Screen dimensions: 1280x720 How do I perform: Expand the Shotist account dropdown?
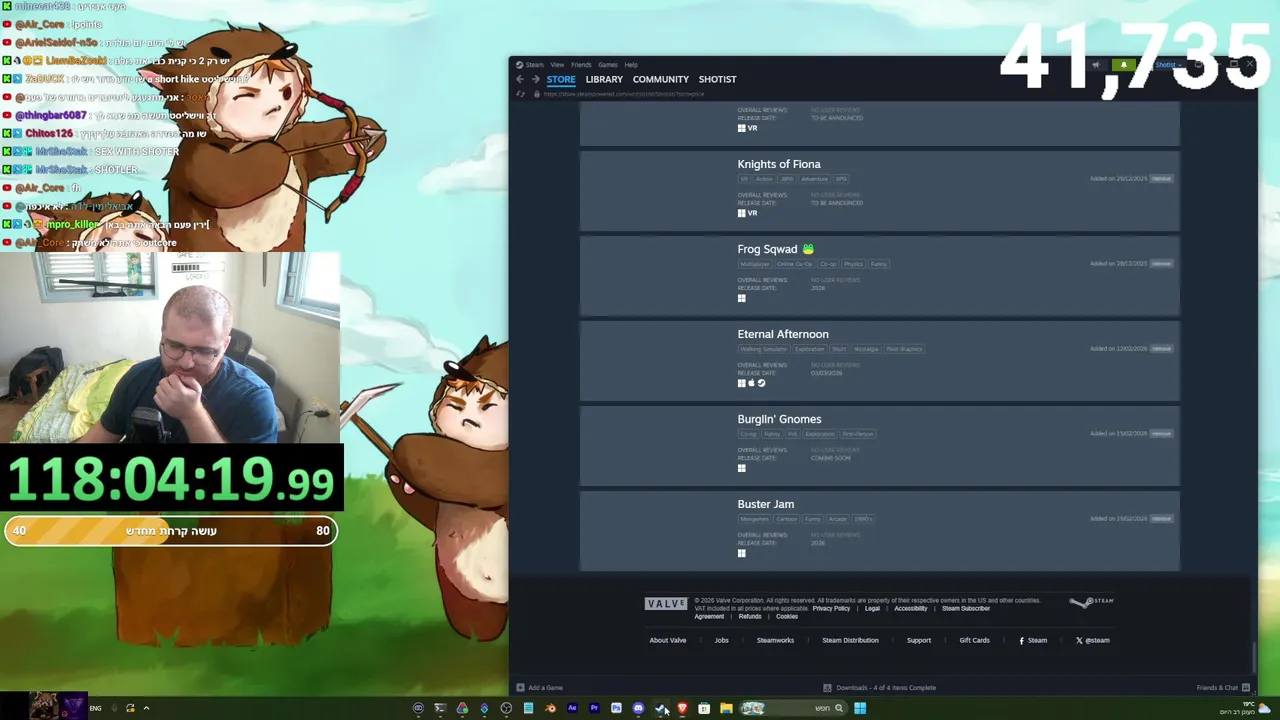1167,65
